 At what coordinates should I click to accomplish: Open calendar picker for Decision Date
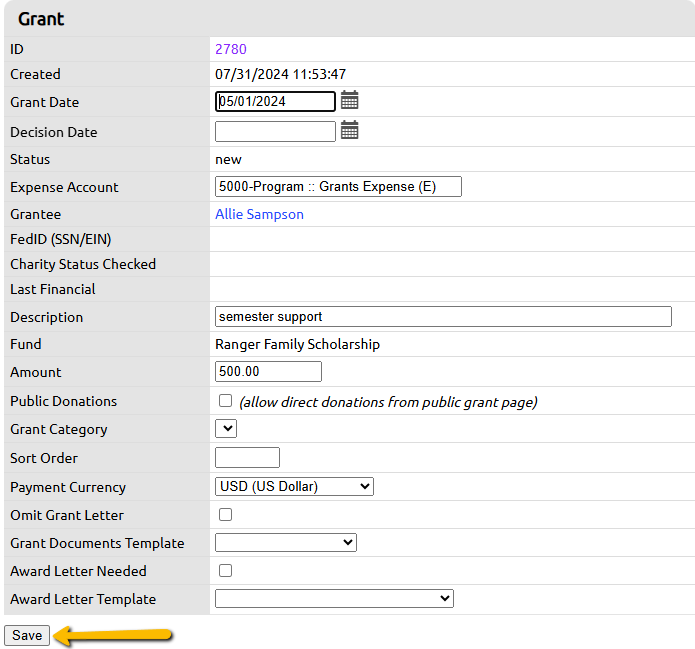(x=349, y=130)
